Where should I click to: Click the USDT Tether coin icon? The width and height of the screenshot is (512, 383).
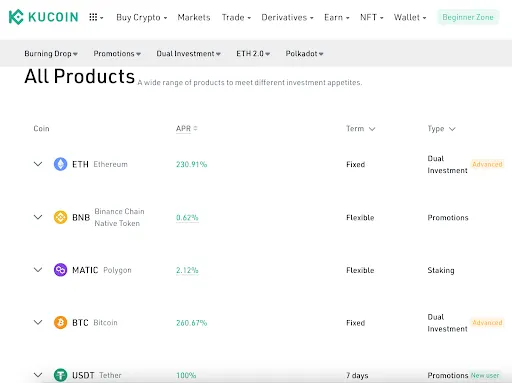[60, 375]
